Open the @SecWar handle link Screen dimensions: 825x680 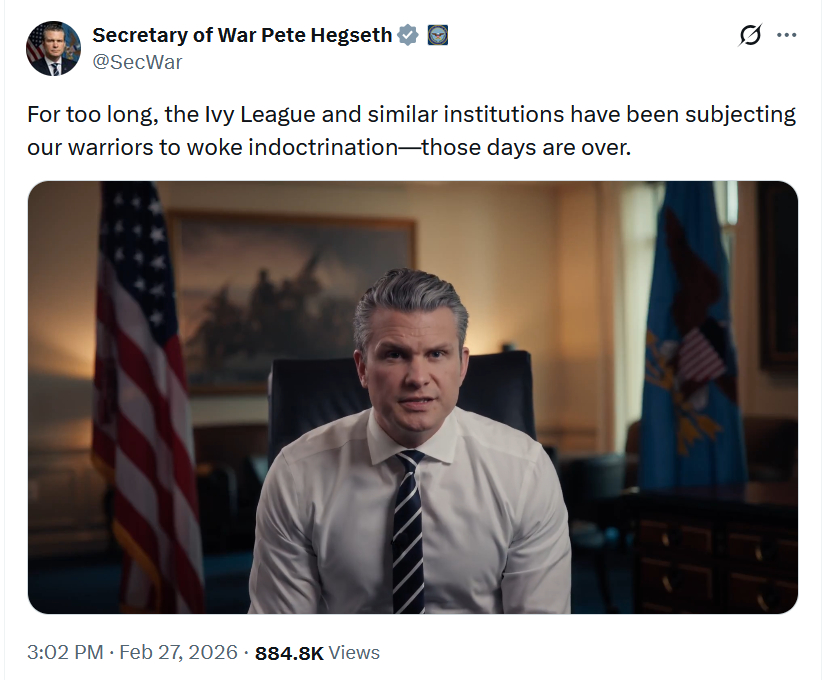tap(137, 62)
